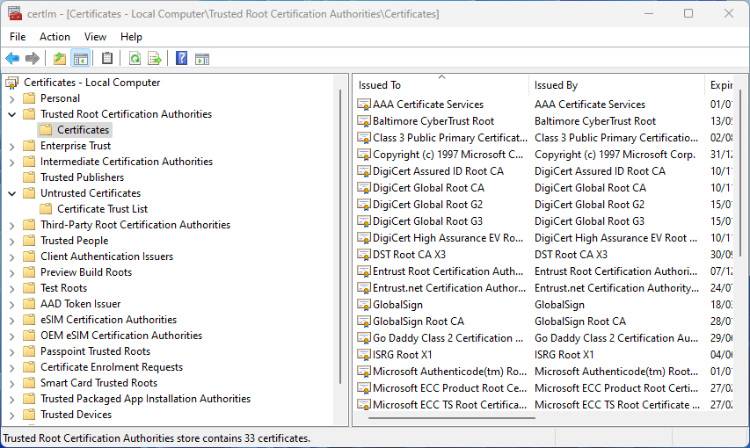Toggle the Show/Hide Console Tree icon

pyautogui.click(x=81, y=59)
